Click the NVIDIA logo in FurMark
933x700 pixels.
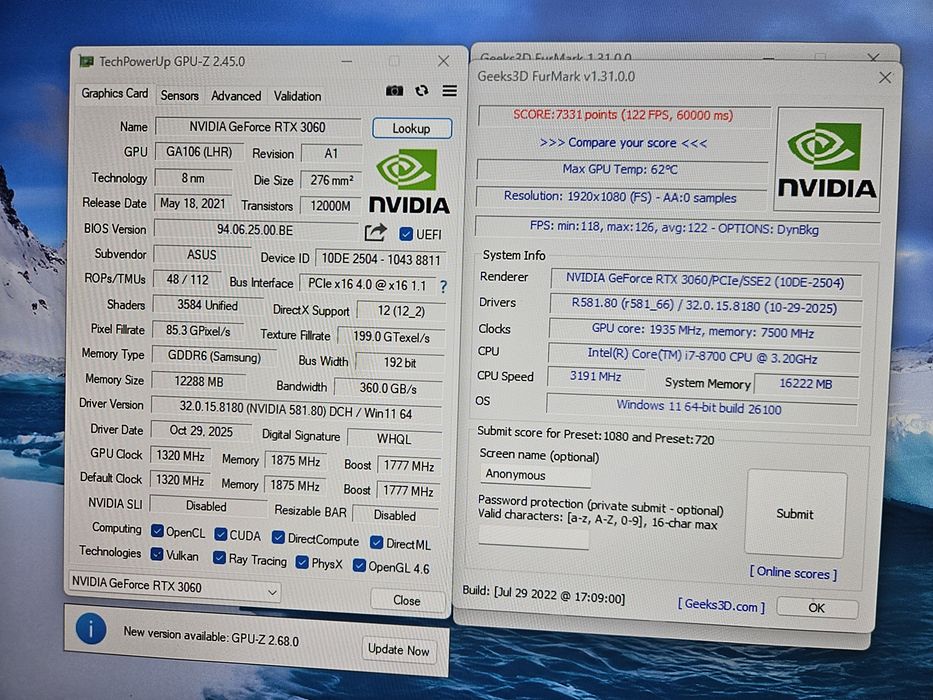tap(827, 160)
